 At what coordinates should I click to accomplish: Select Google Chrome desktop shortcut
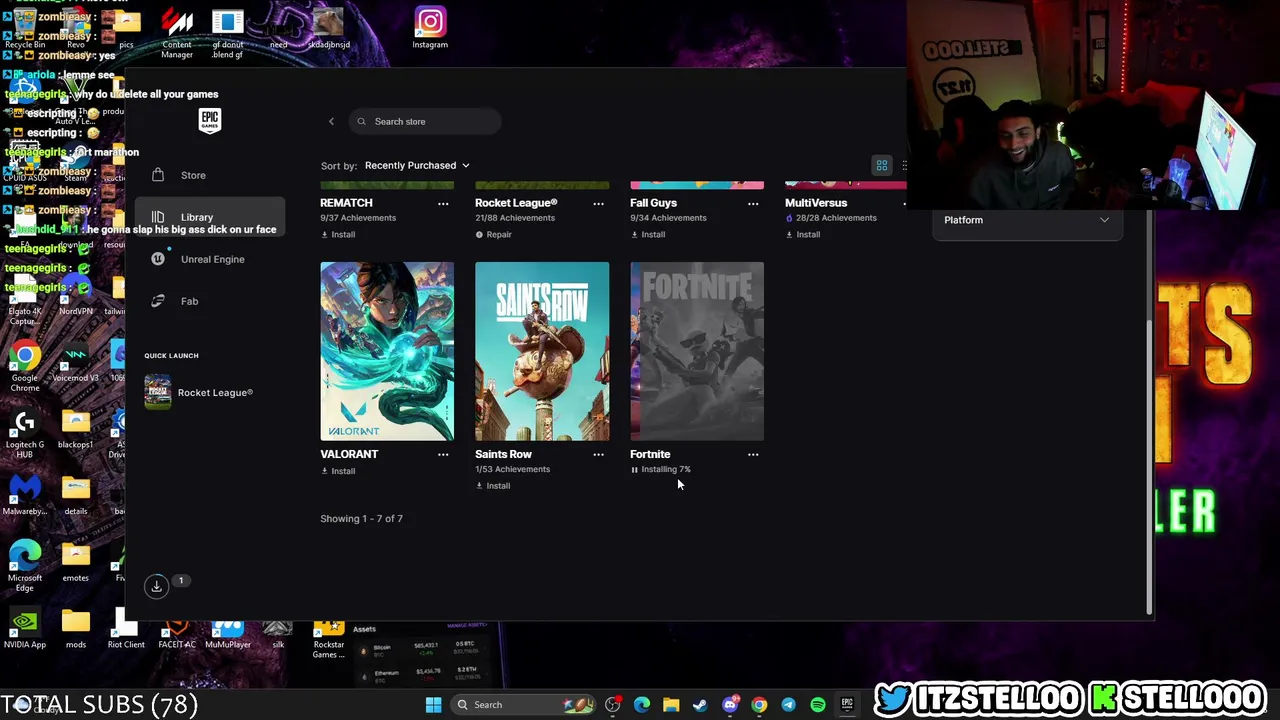[x=25, y=366]
